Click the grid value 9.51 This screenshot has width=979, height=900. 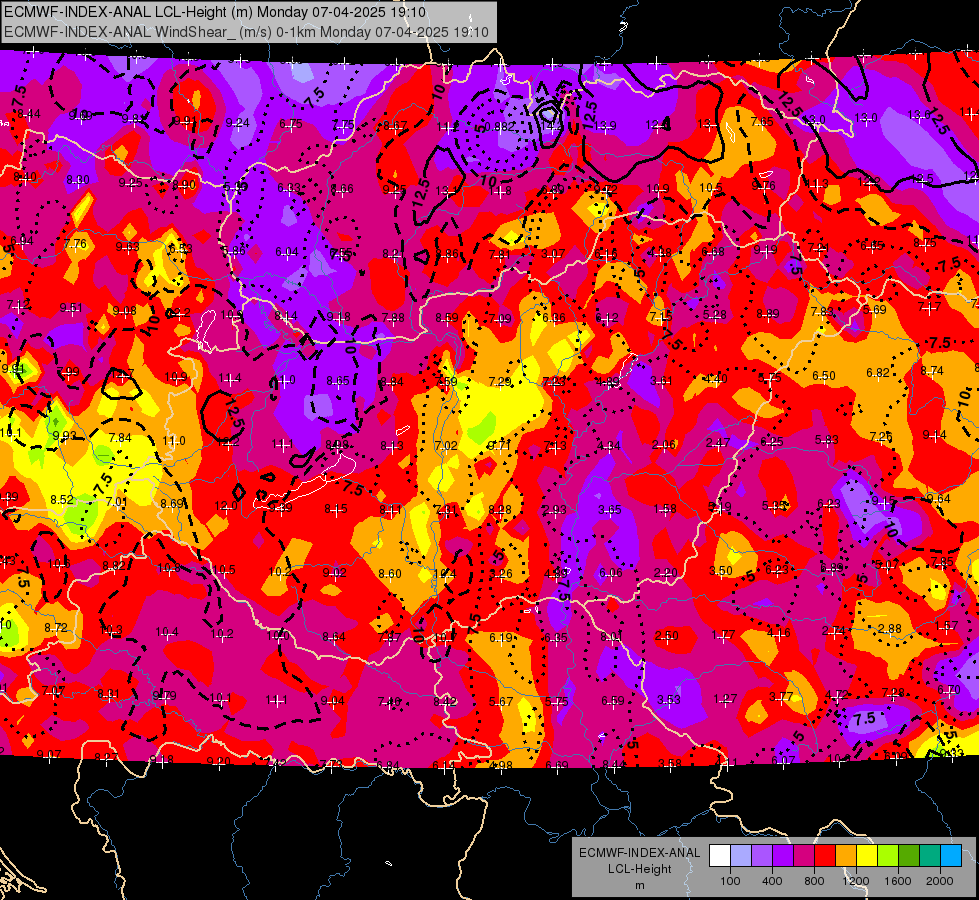pos(71,308)
